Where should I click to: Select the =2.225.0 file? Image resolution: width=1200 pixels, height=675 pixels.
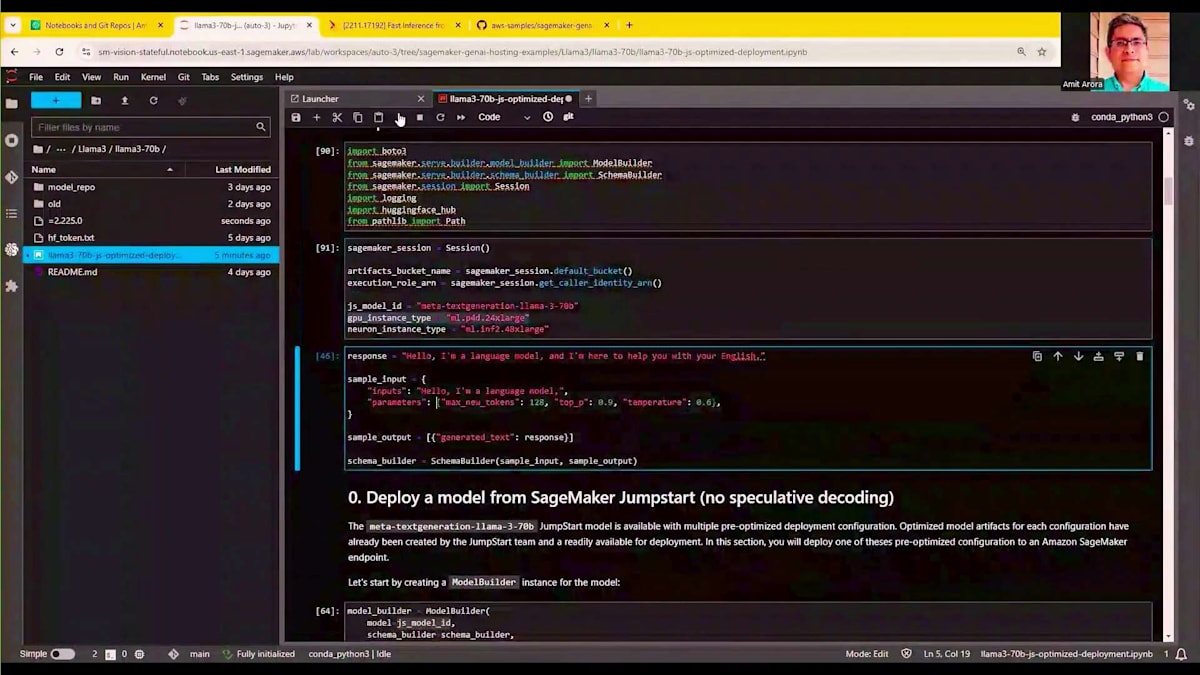tap(151, 221)
